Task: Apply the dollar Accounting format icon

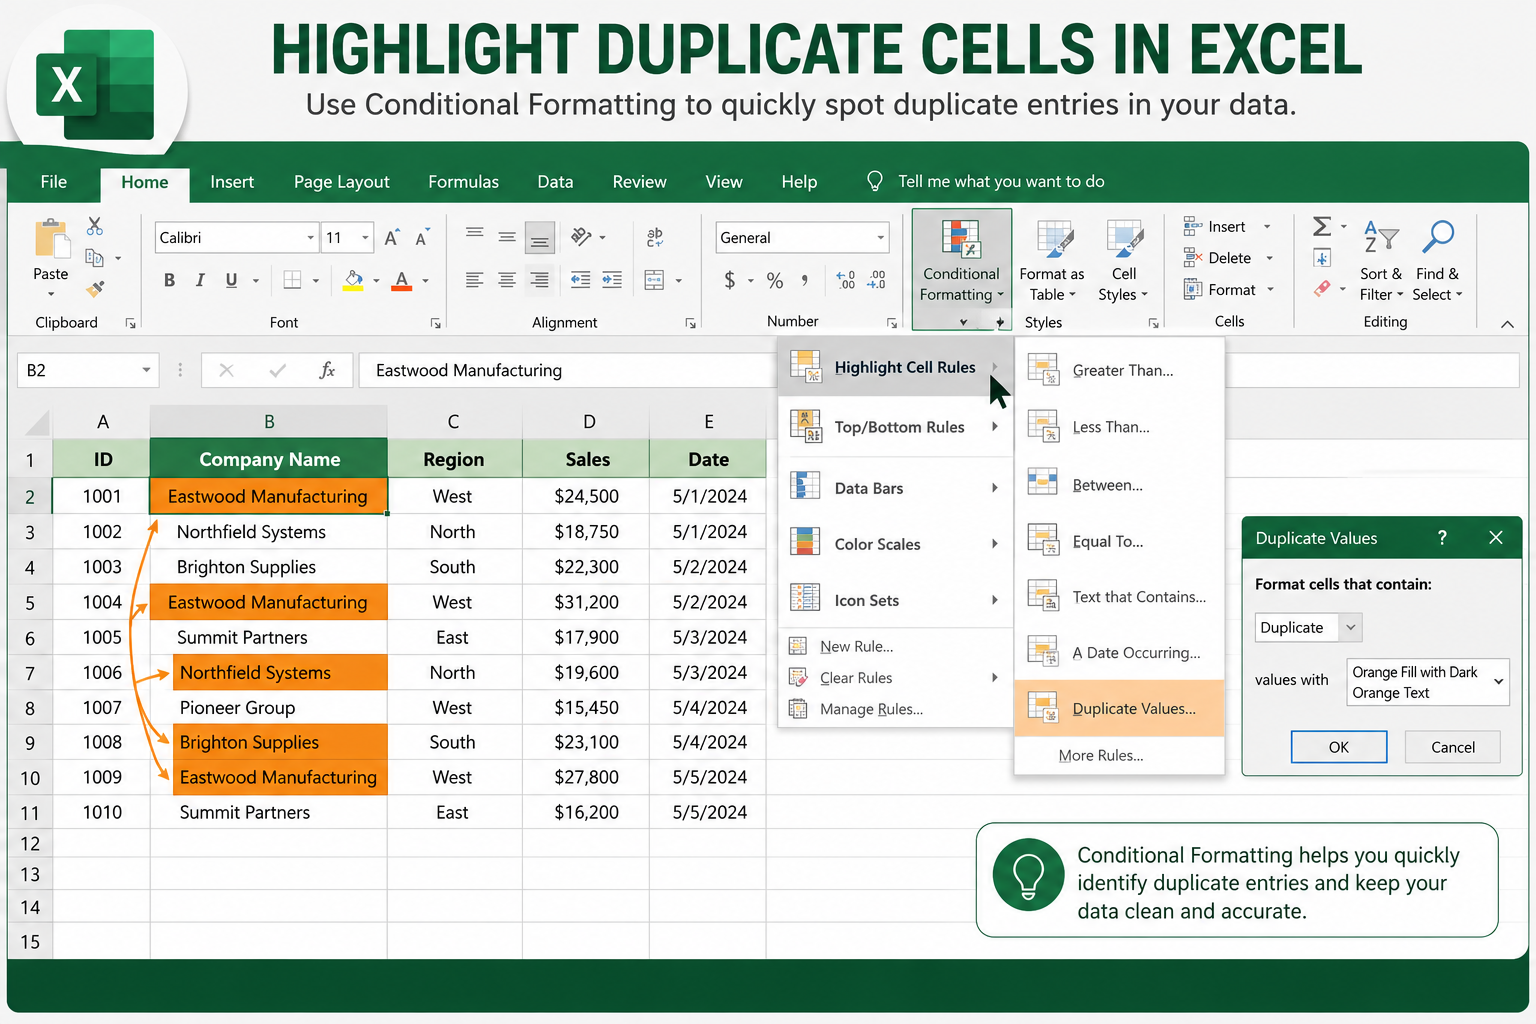Action: pyautogui.click(x=730, y=280)
